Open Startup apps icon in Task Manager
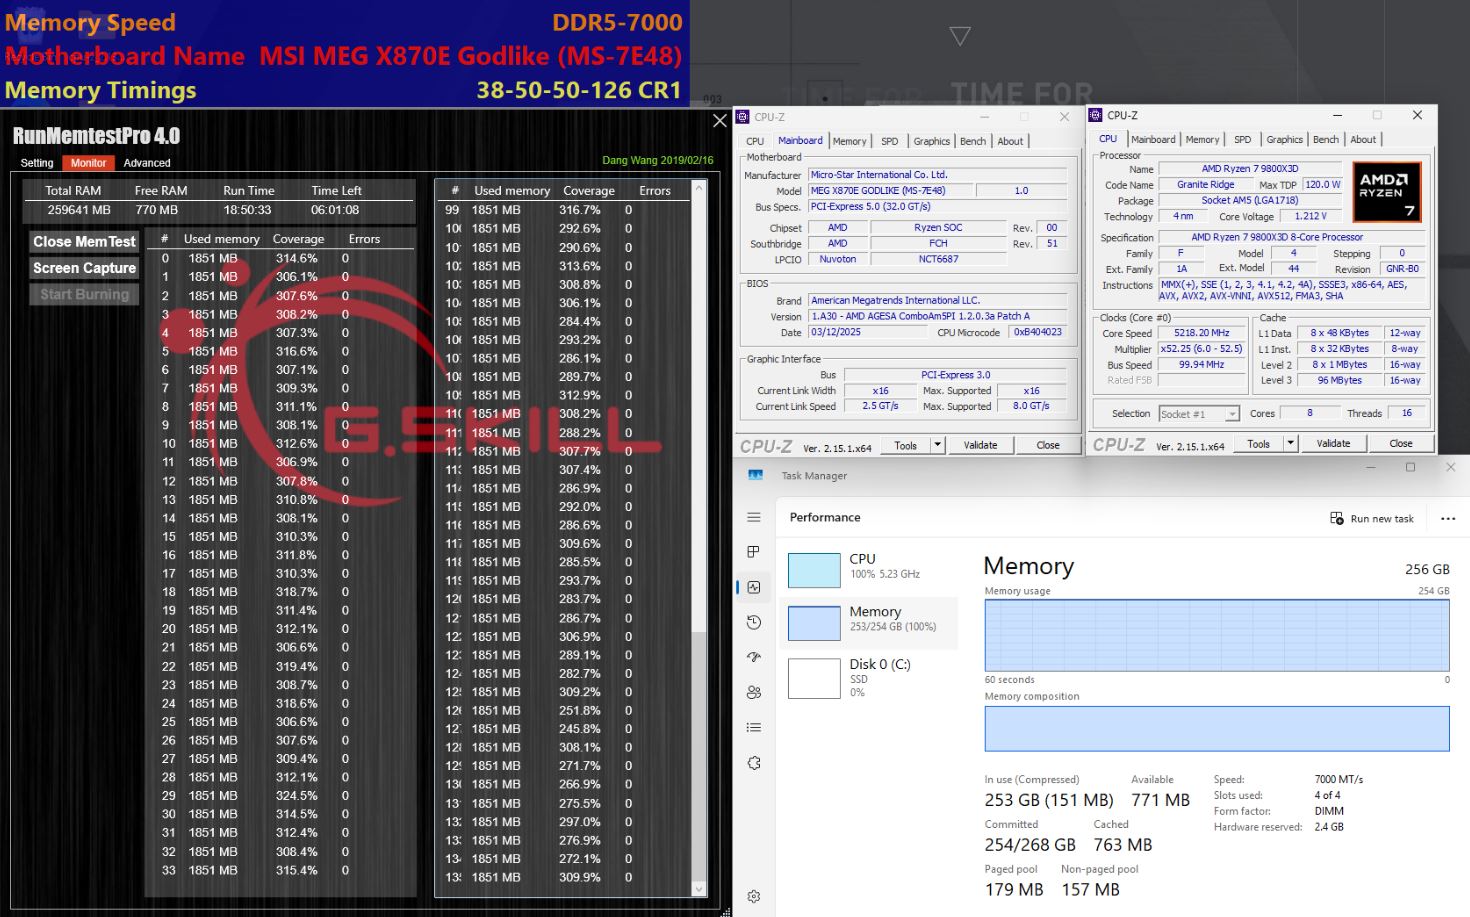Image resolution: width=1470 pixels, height=917 pixels. click(x=754, y=657)
